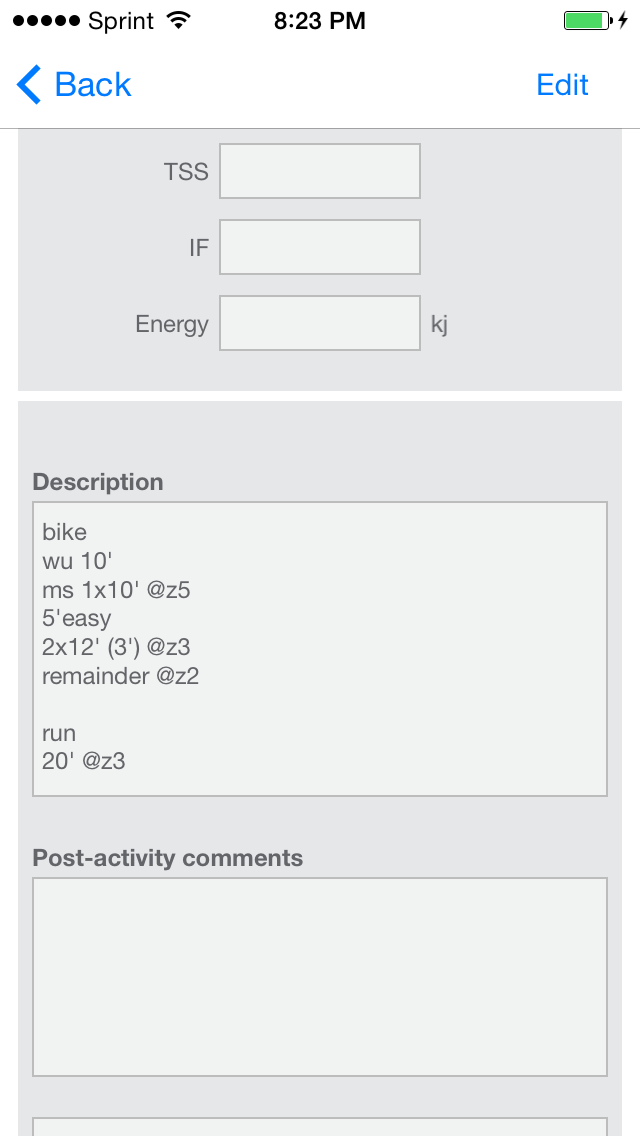
Task: Tap the signal strength dots
Action: [x=46, y=21]
